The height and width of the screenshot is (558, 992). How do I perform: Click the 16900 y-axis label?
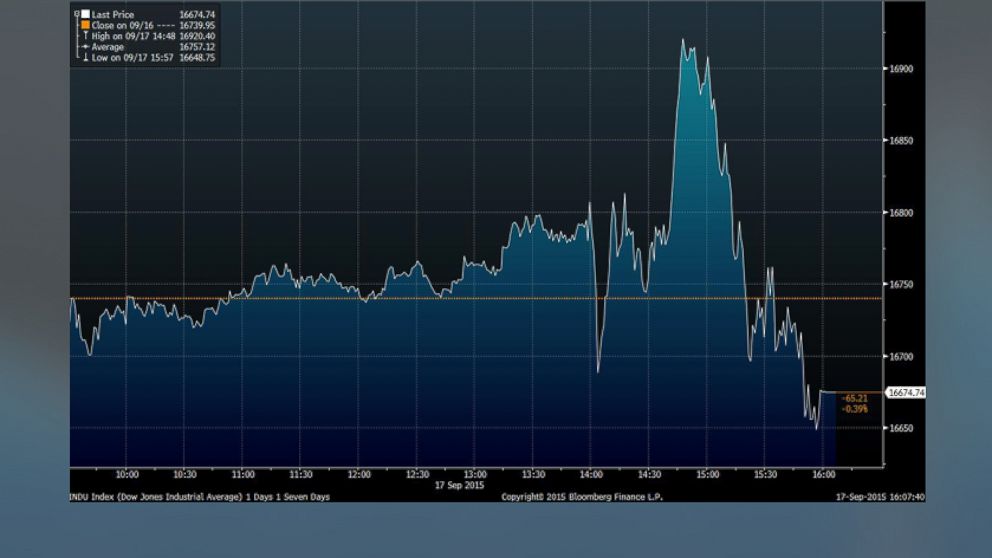point(902,69)
